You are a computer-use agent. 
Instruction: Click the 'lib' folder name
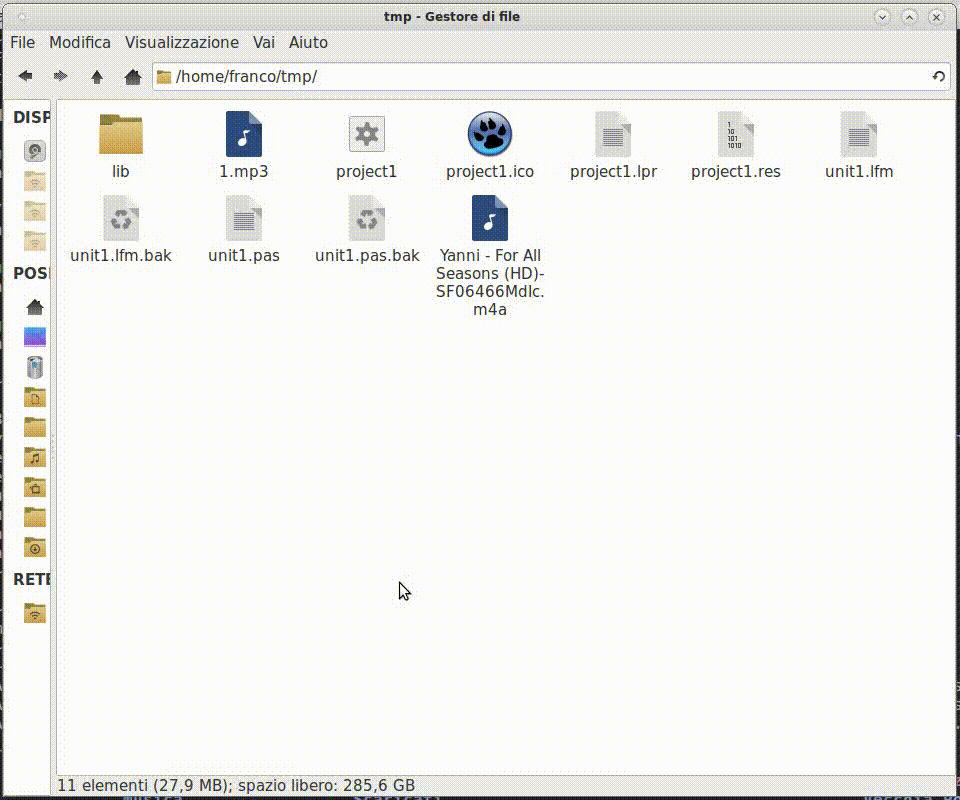[x=121, y=171]
